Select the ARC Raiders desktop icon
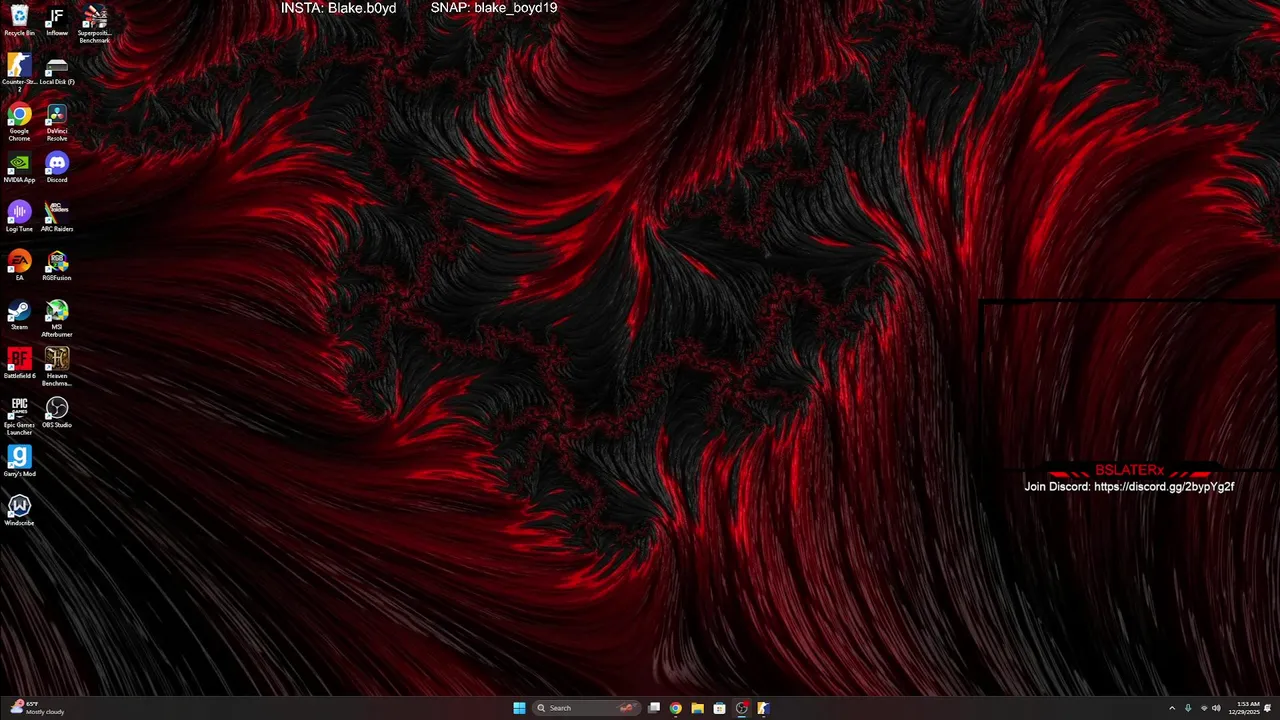1280x720 pixels. (57, 216)
